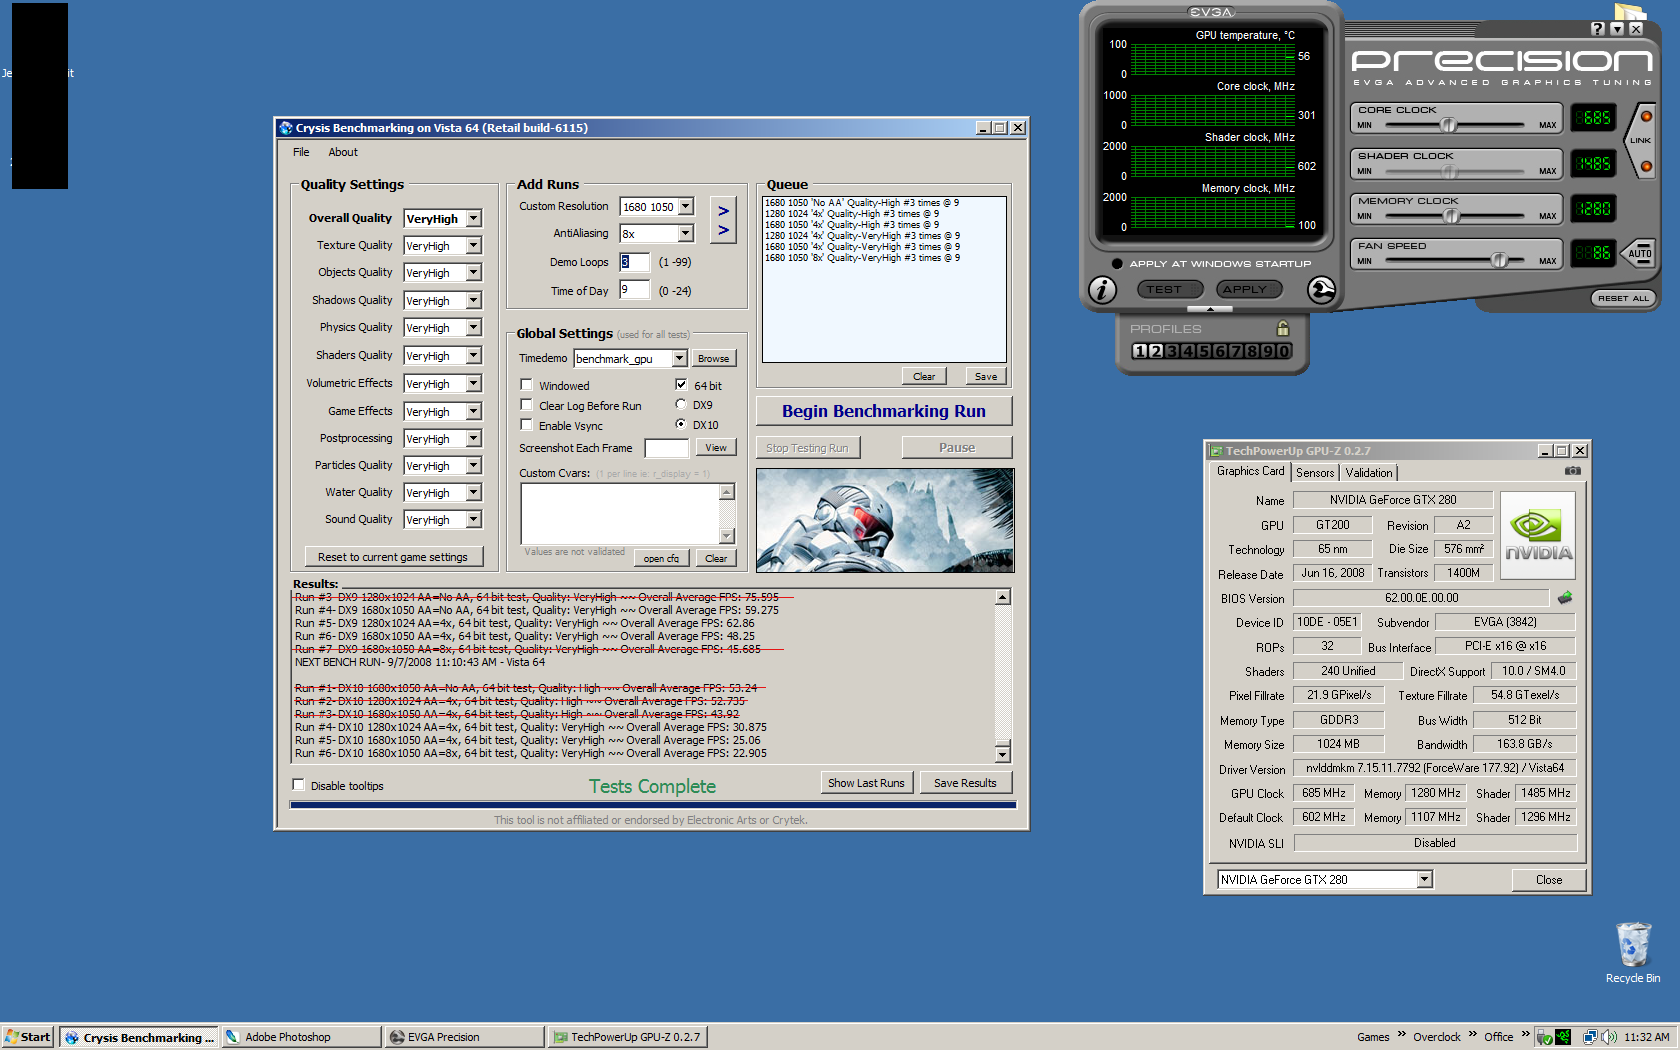Switch to GPU-Z Sensors tab
This screenshot has height=1050, width=1680.
pyautogui.click(x=1315, y=473)
